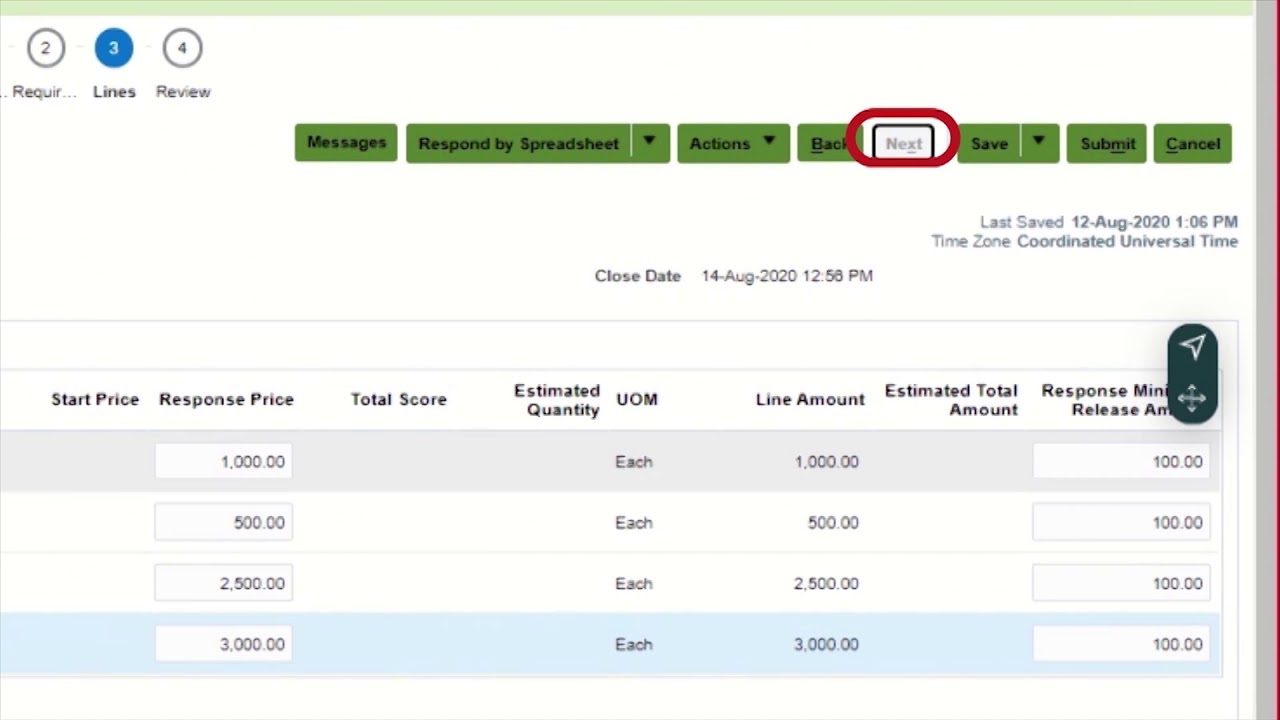Edit release amount in 1,000.00 row
Image resolution: width=1280 pixels, height=720 pixels.
(x=1121, y=461)
